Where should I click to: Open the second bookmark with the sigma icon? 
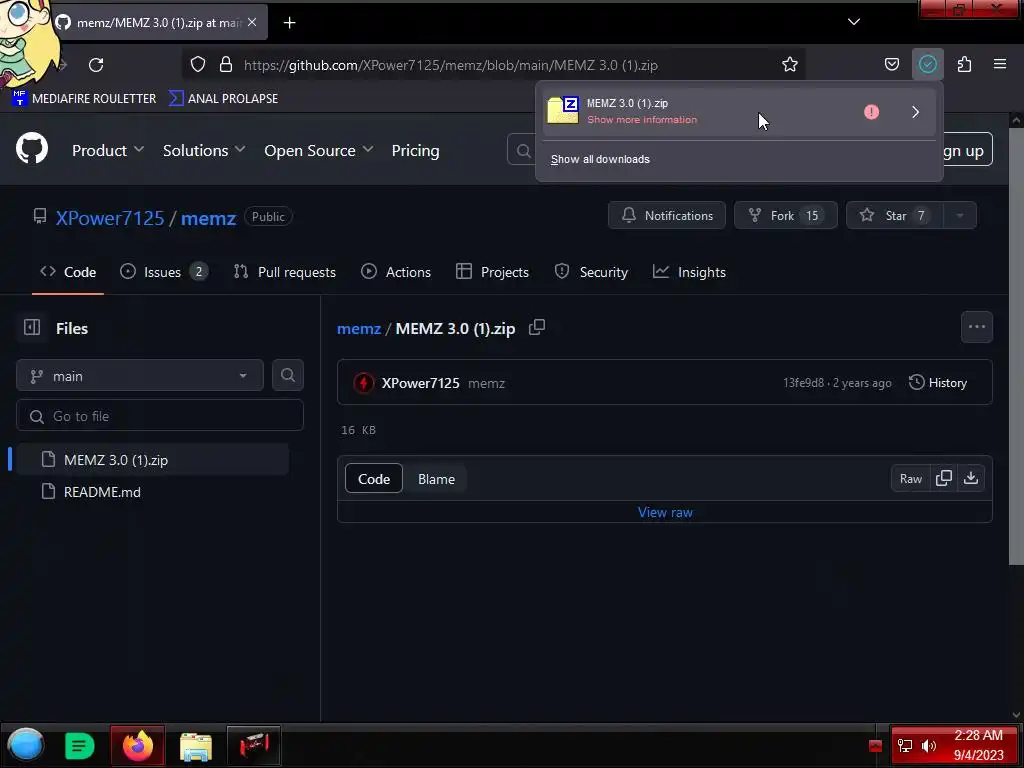click(223, 99)
